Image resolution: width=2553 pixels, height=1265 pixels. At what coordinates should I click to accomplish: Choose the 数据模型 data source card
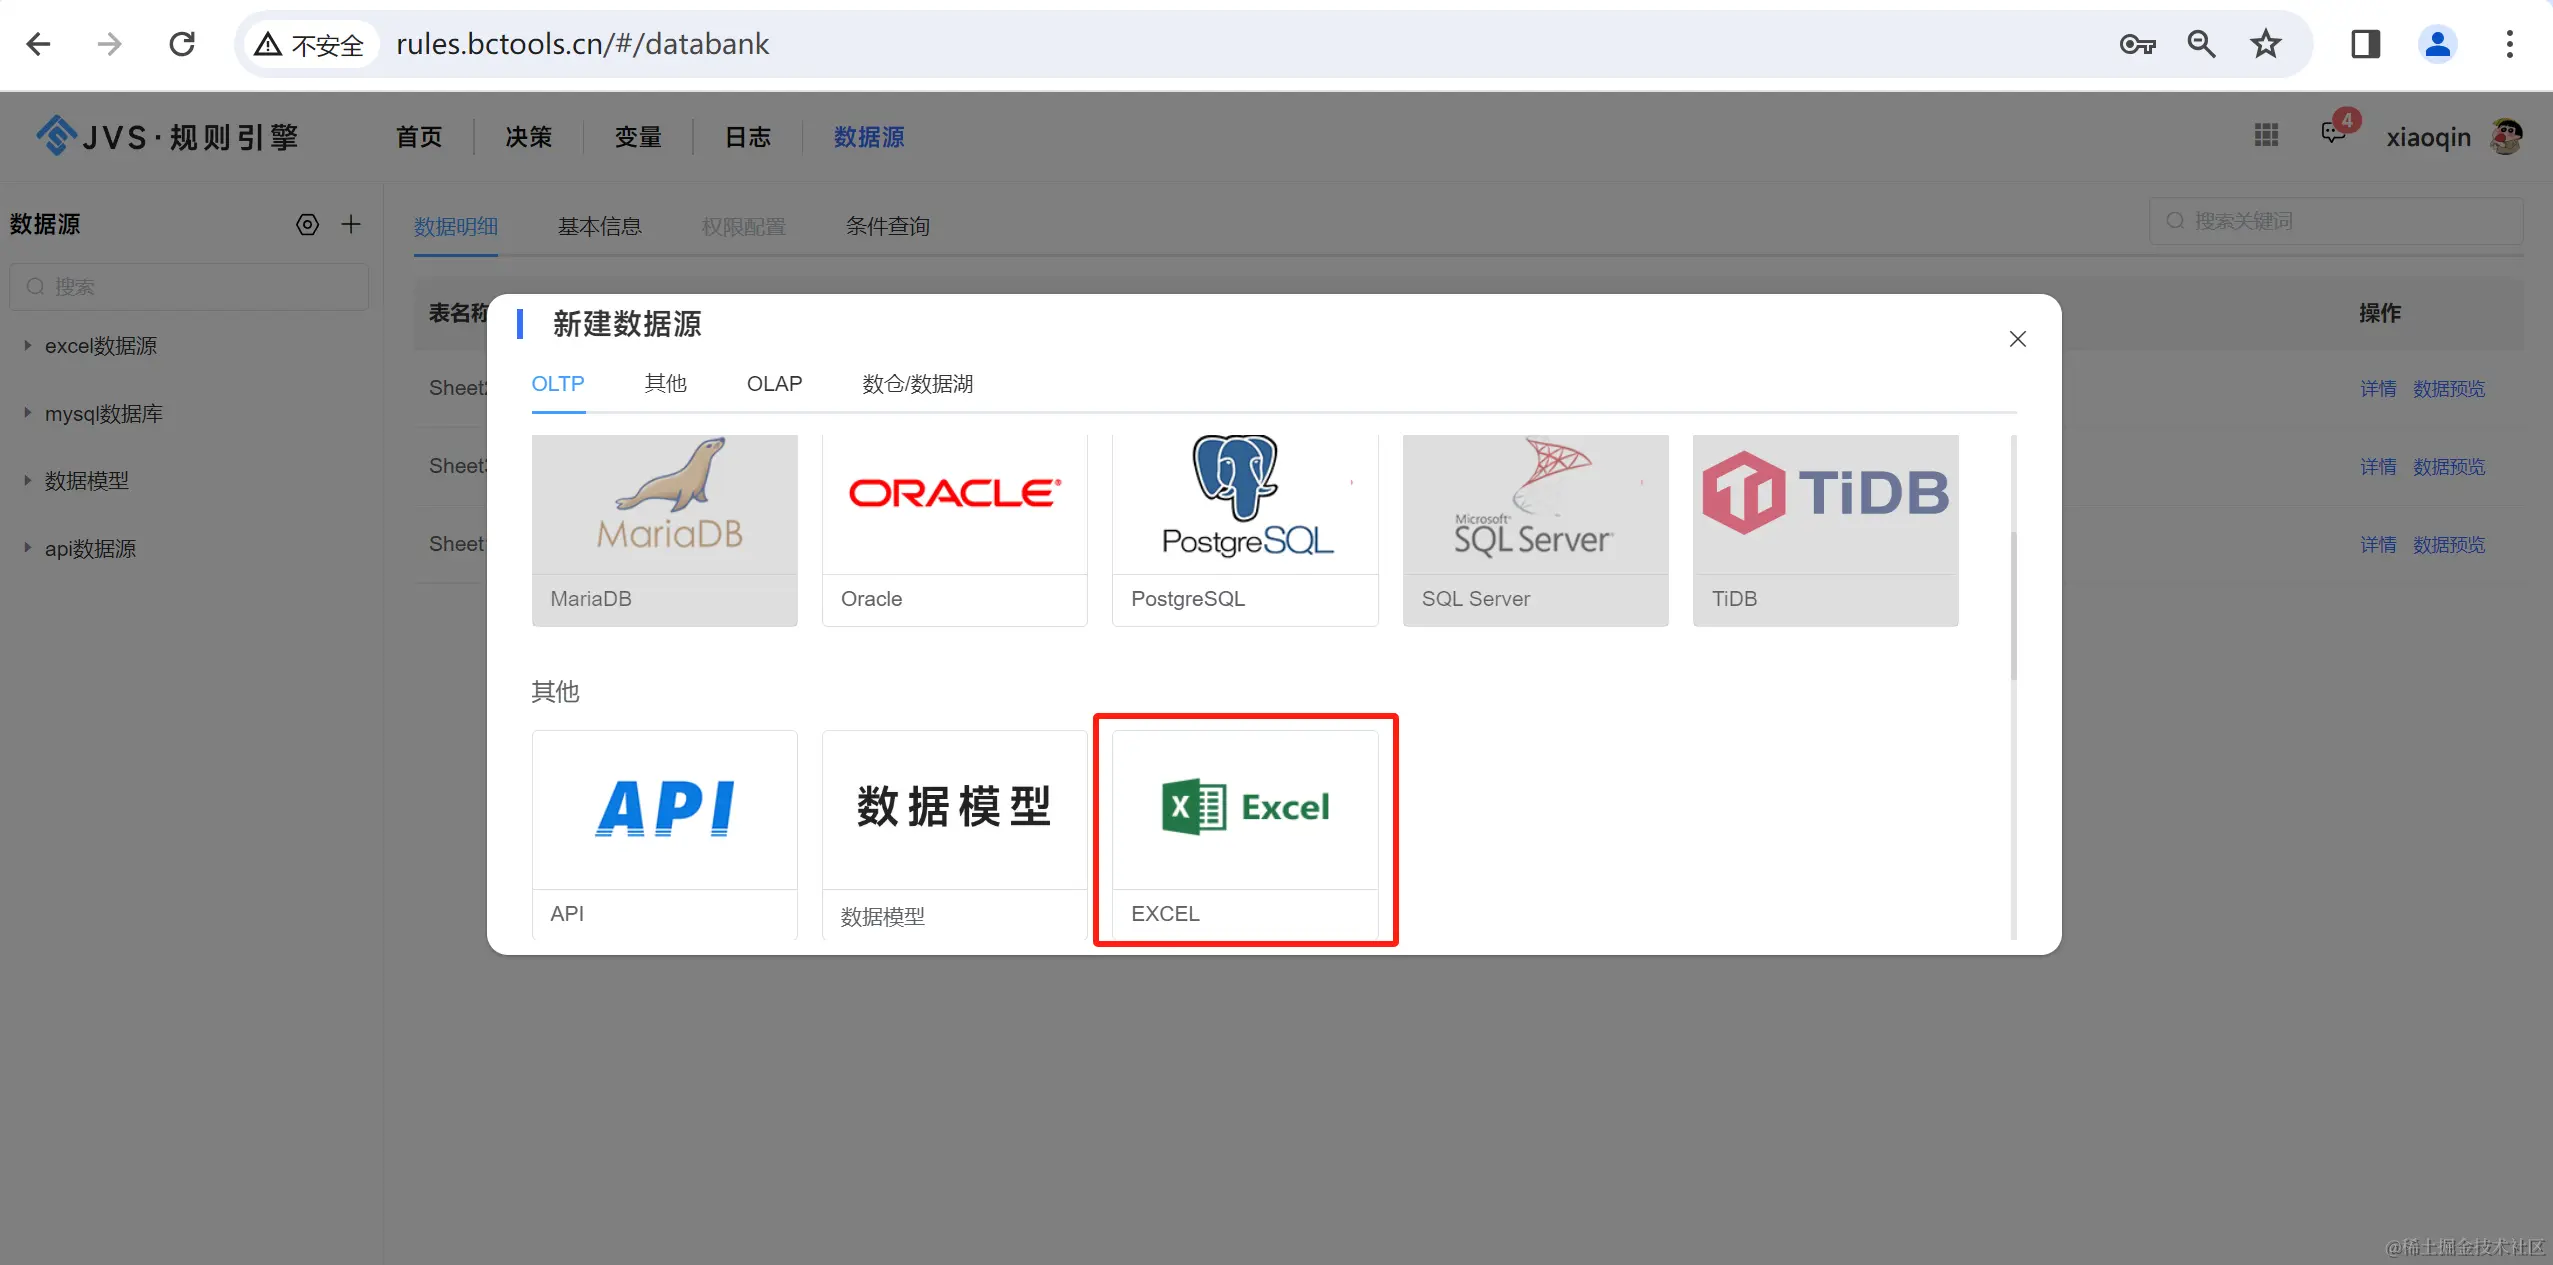click(x=954, y=832)
